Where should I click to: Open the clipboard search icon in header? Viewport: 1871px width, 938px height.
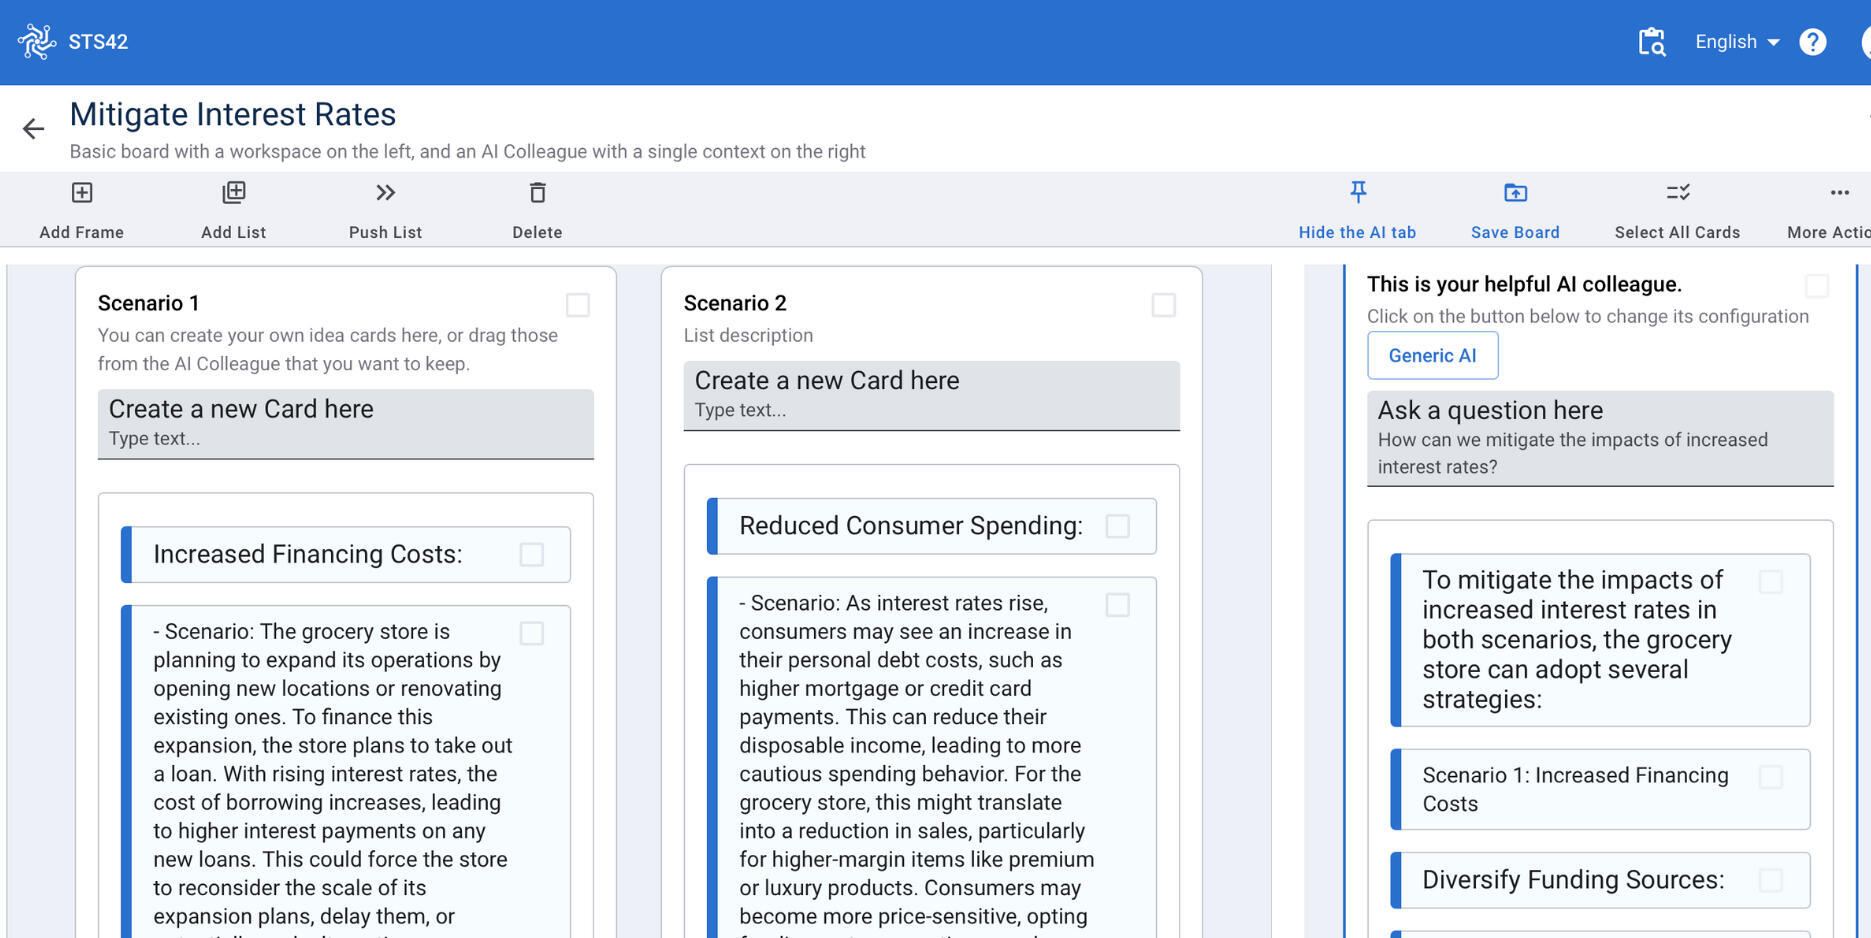[x=1651, y=42]
